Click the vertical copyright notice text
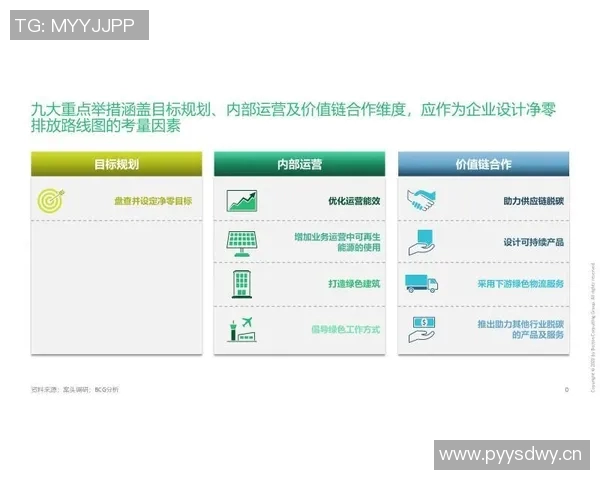 (x=593, y=327)
